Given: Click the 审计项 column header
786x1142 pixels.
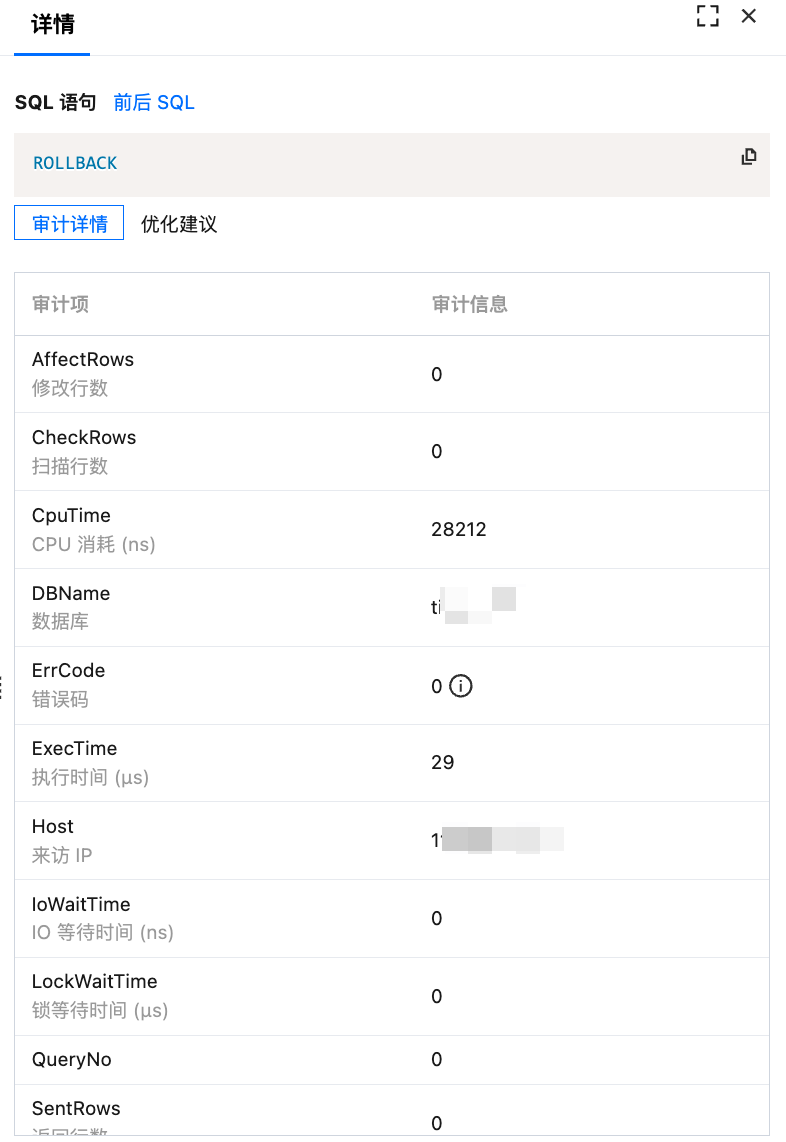Looking at the screenshot, I should 60,304.
